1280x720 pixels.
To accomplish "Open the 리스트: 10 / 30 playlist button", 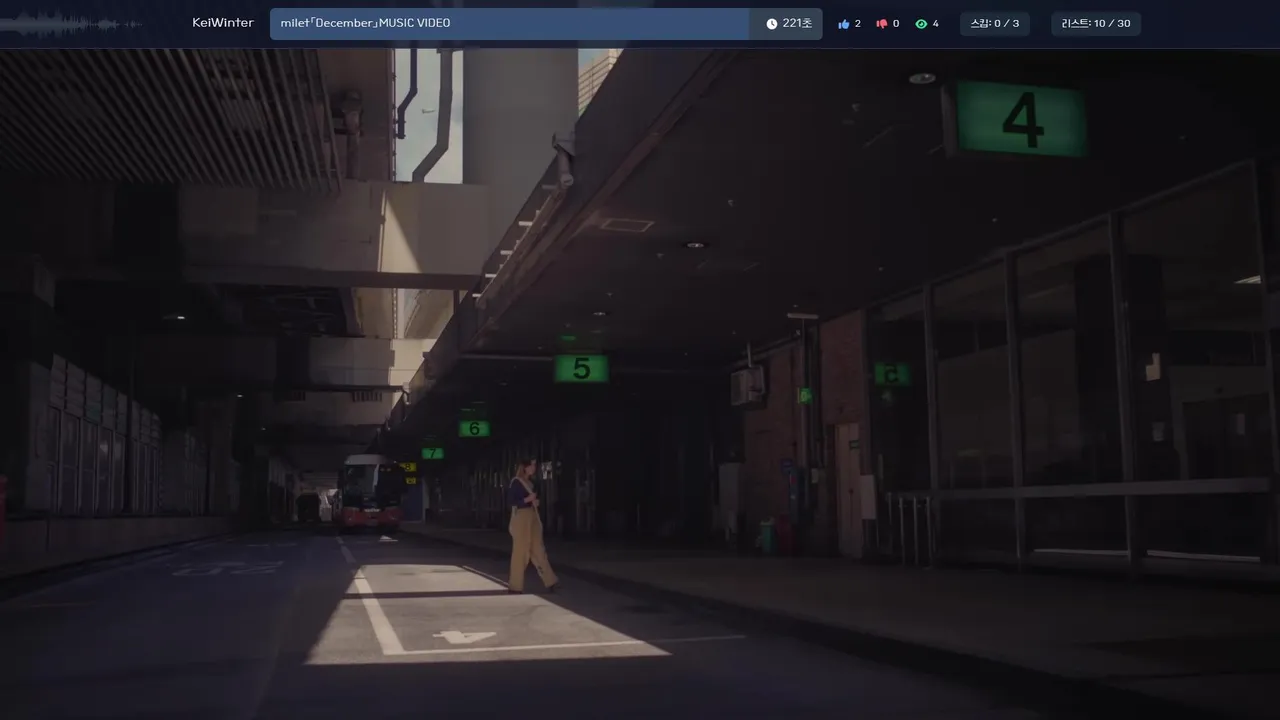I will pos(1096,24).
